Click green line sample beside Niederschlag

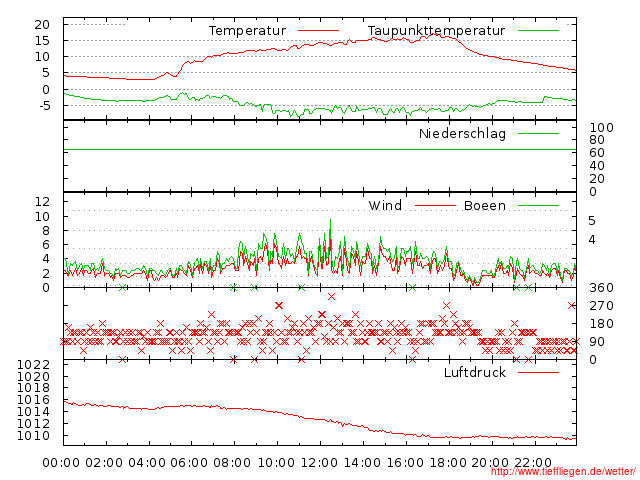pyautogui.click(x=538, y=133)
